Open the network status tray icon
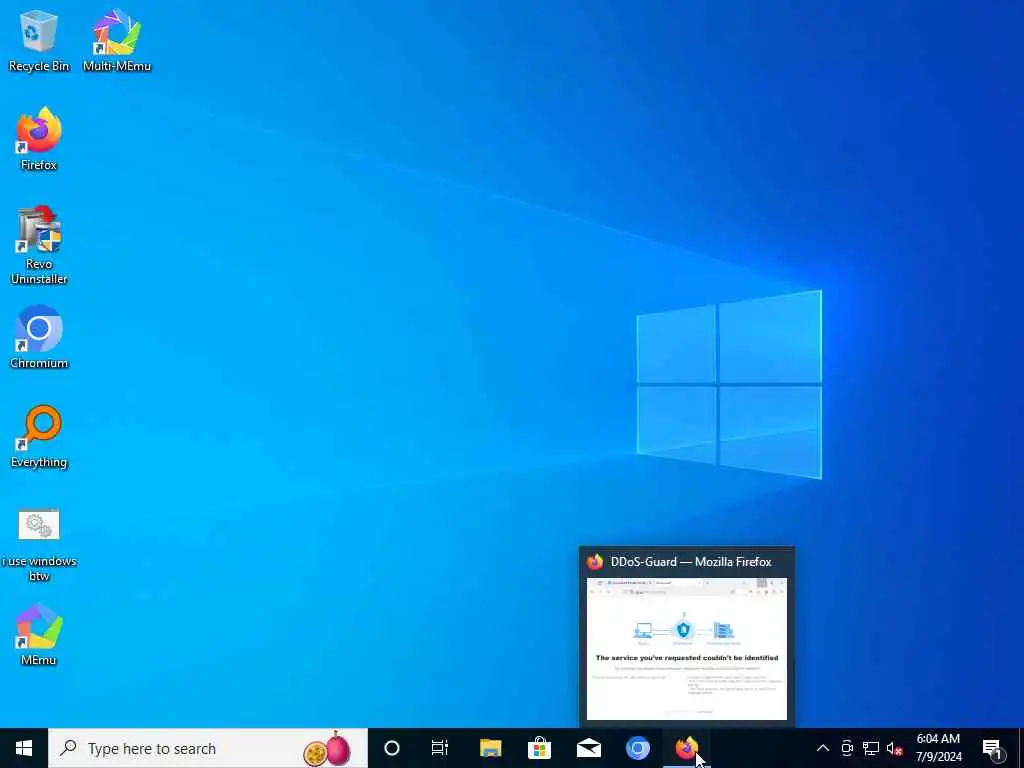Screen dimensions: 1024x768 871,748
